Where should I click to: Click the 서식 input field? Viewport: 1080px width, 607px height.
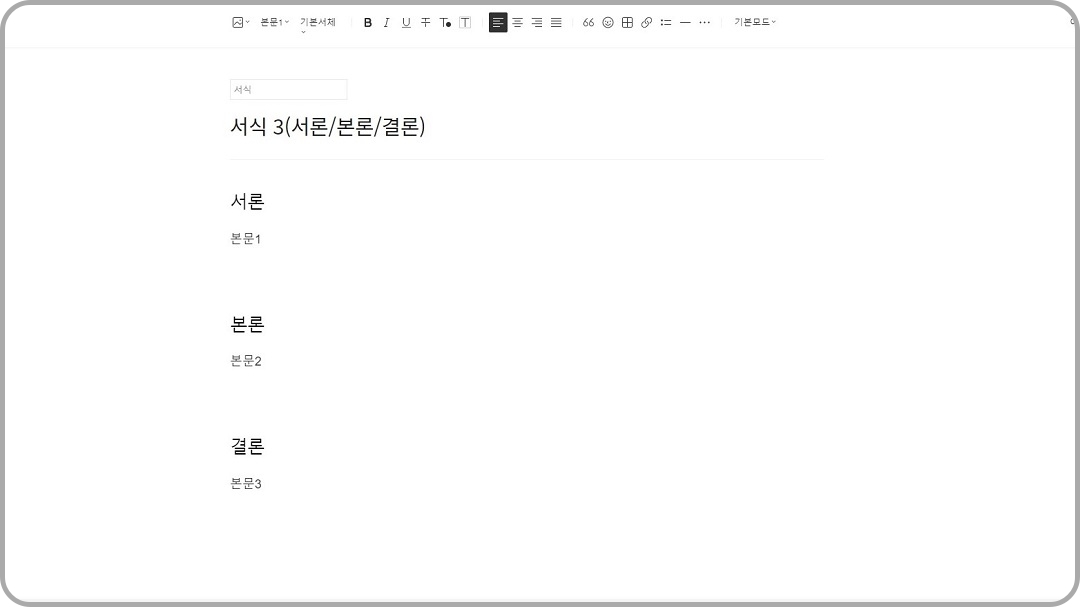(288, 89)
